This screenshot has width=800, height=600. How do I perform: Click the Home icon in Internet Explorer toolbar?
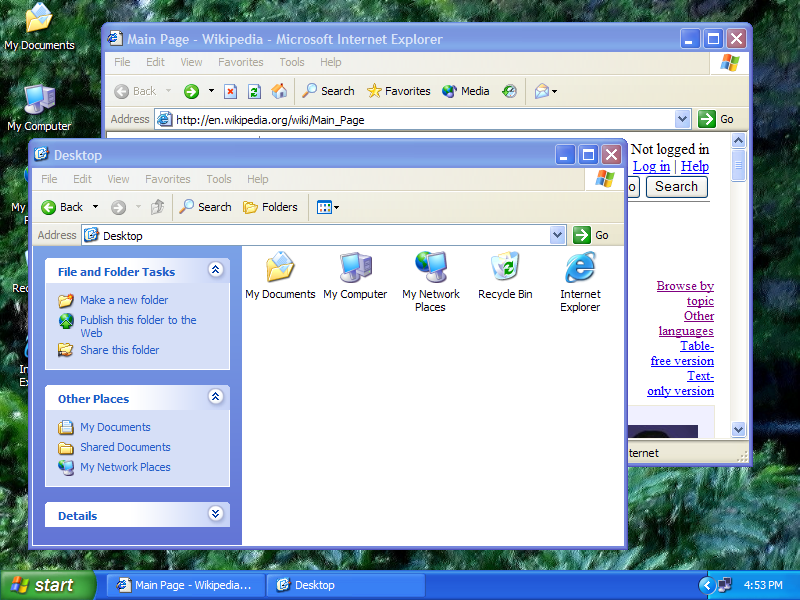coord(279,91)
